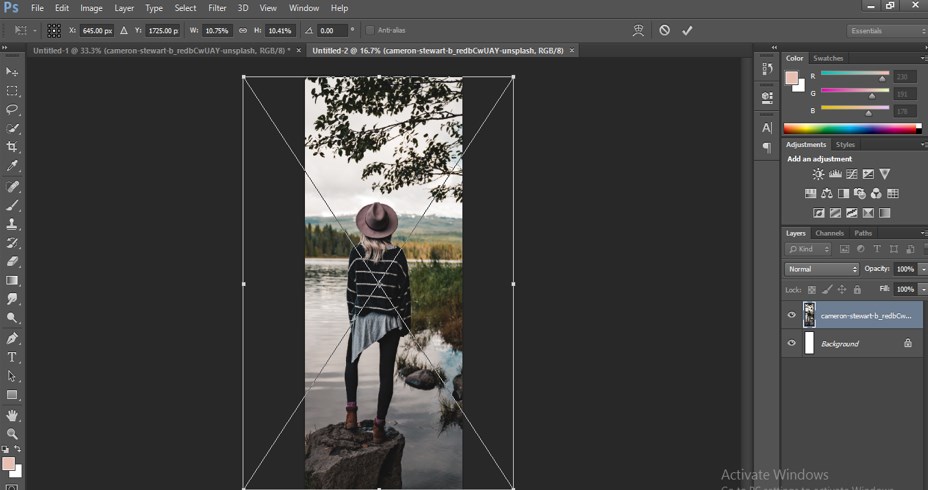This screenshot has height=490, width=928.
Task: Switch to the Channels tab
Action: pos(829,233)
